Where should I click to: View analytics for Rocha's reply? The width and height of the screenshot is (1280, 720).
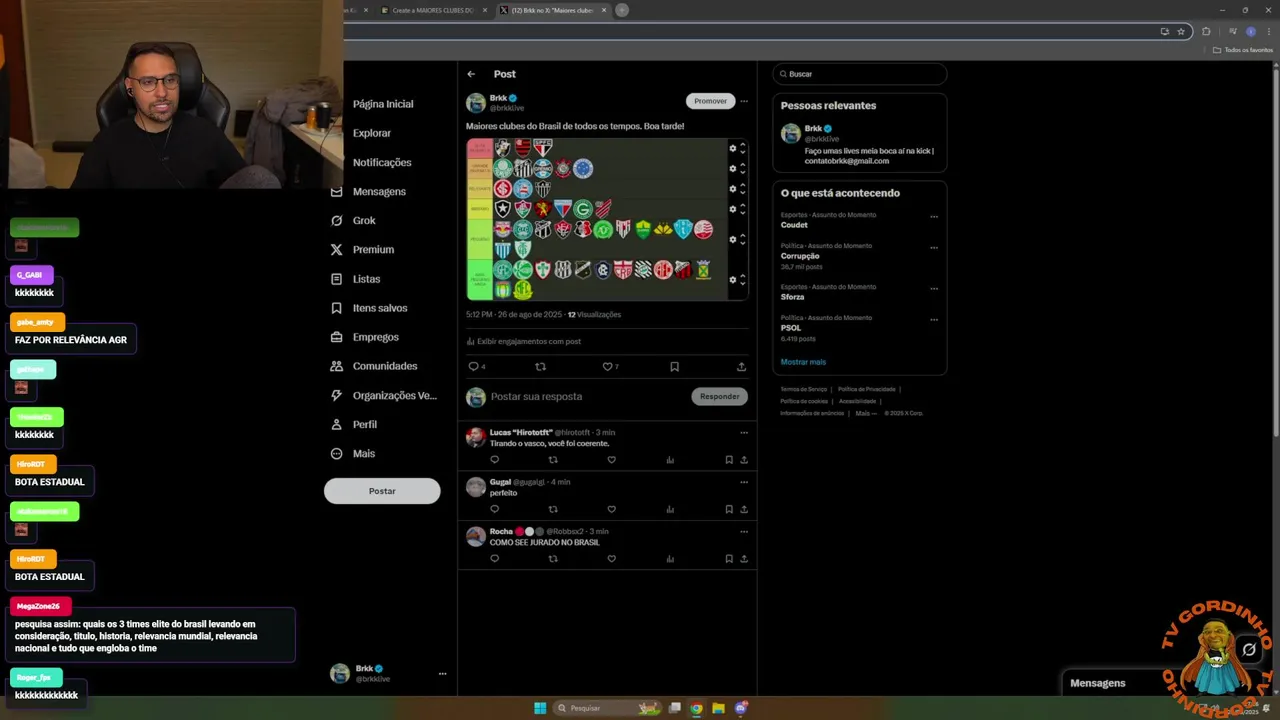click(670, 559)
